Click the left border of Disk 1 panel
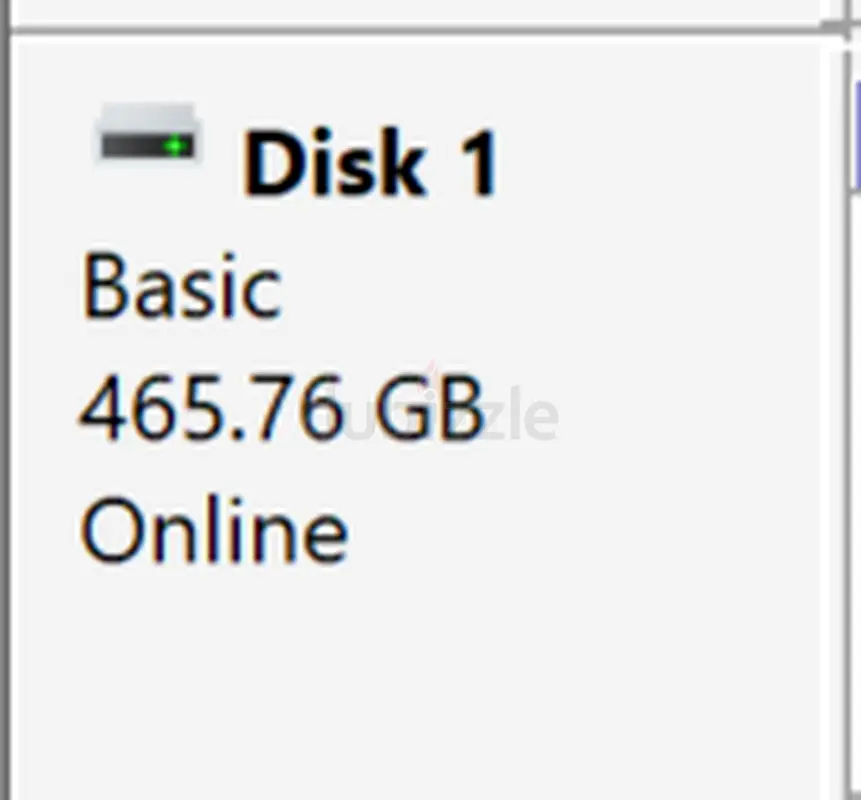Viewport: 861px width, 800px height. [10, 400]
